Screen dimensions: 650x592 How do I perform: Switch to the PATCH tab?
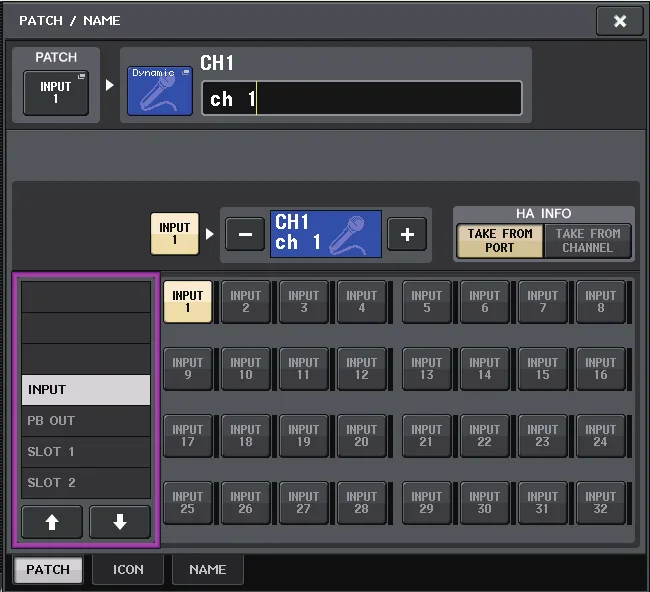48,570
